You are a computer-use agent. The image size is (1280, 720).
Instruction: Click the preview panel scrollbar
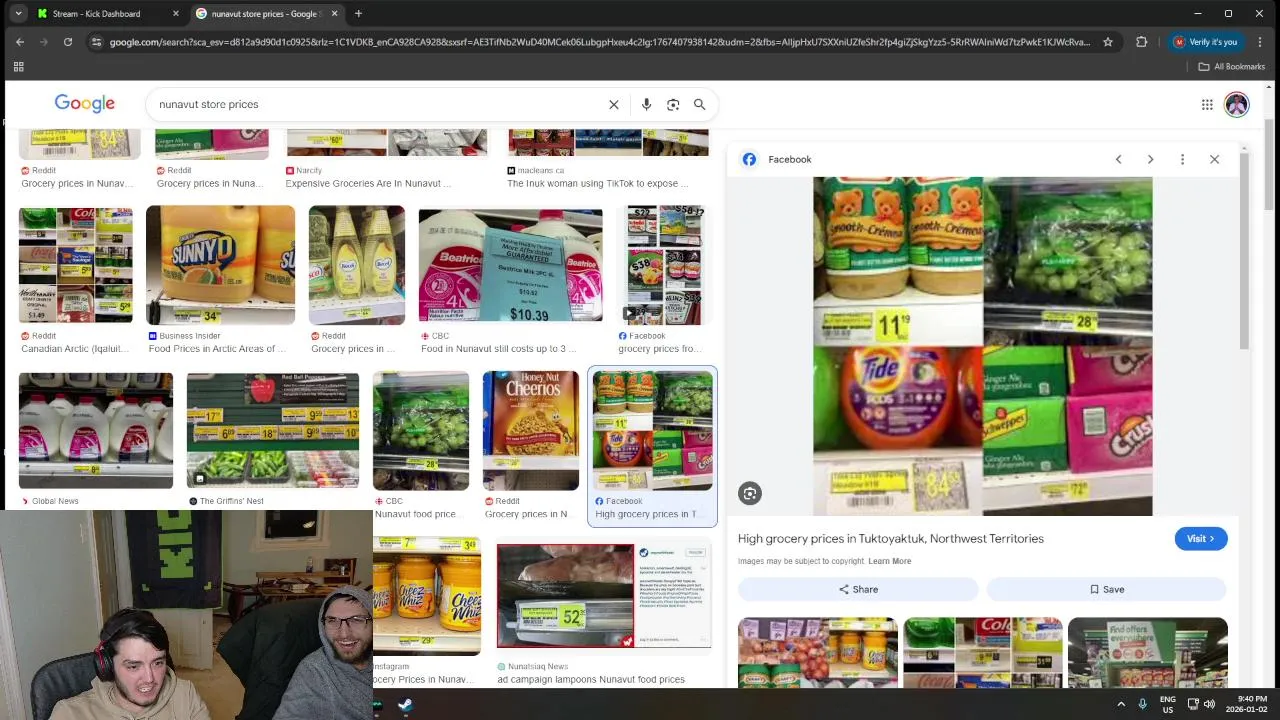click(1244, 250)
